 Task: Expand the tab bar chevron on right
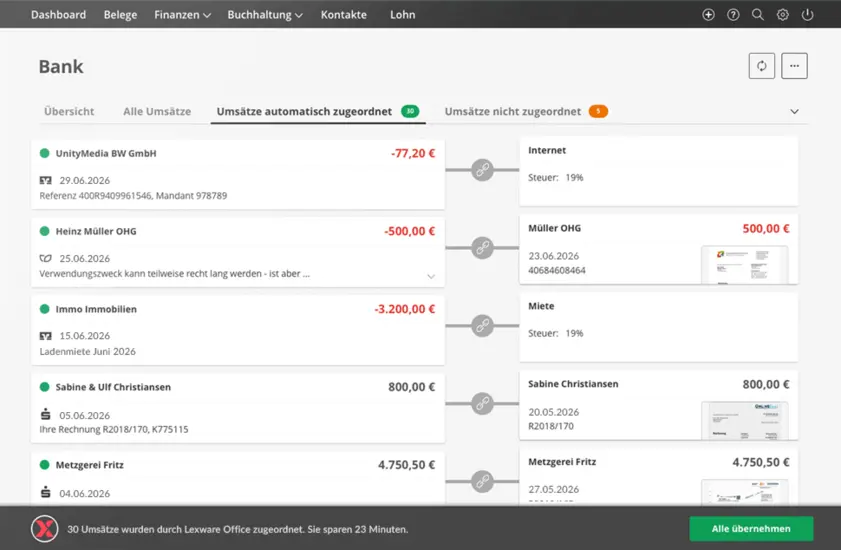795,112
